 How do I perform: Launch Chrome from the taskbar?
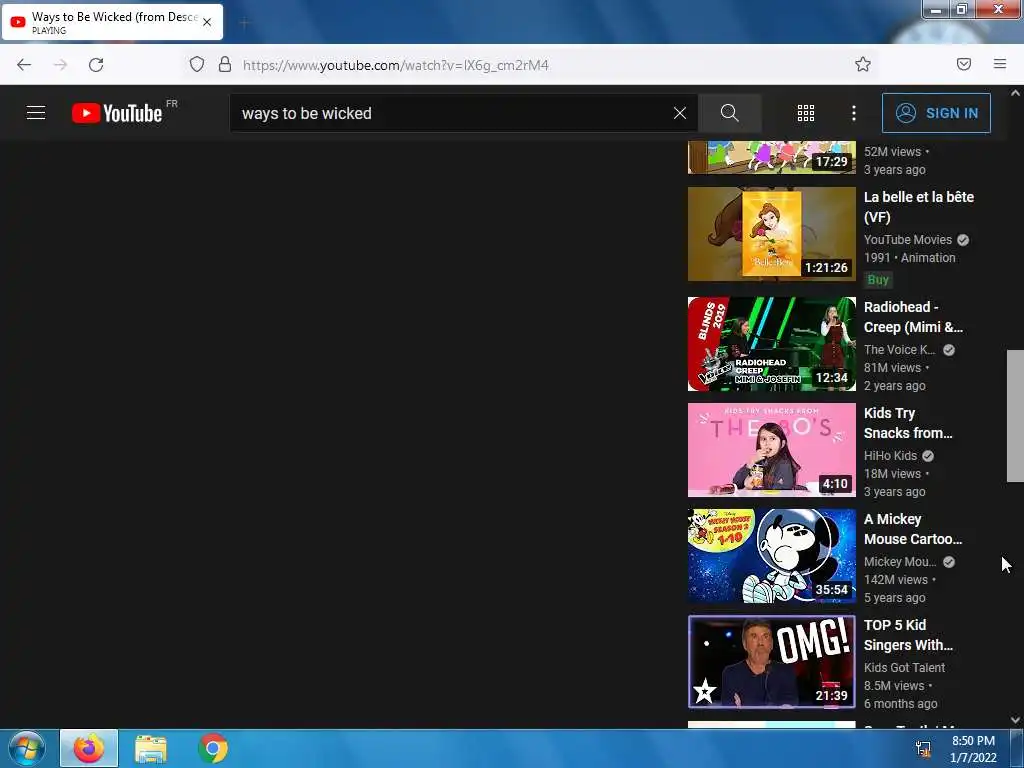click(x=212, y=748)
